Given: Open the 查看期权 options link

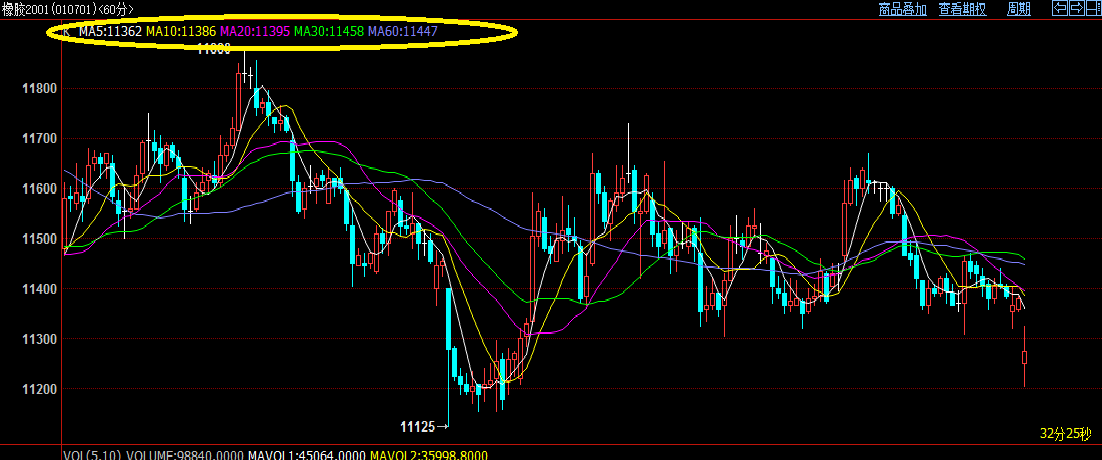Looking at the screenshot, I should [x=963, y=10].
